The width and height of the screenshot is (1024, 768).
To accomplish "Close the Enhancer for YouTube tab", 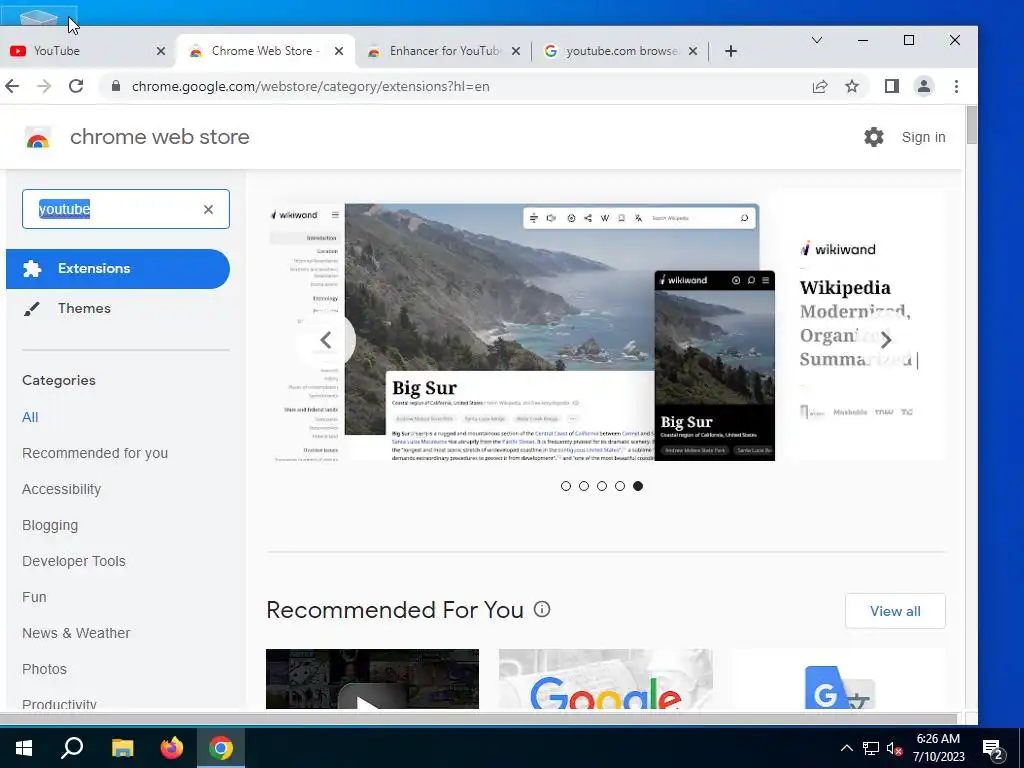I will coord(515,51).
